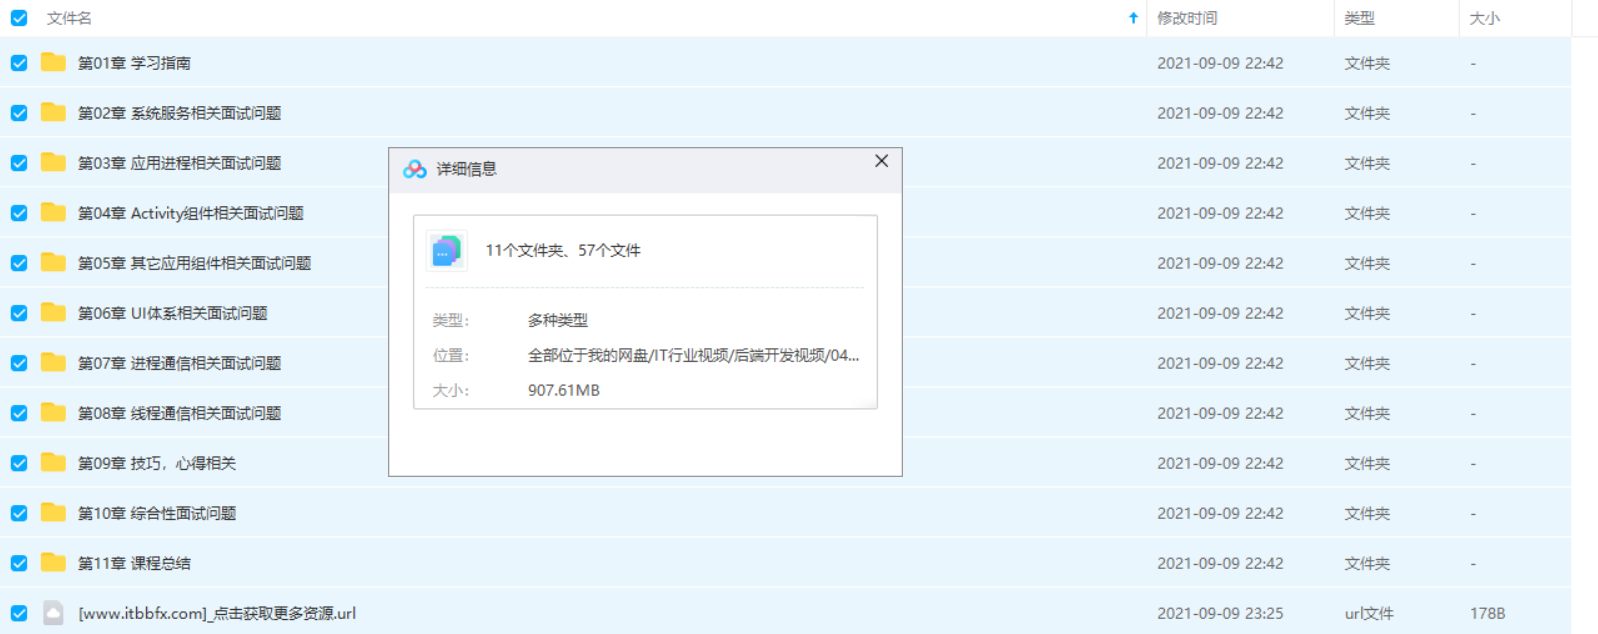This screenshot has height=634, width=1598.
Task: Open folder 第10章 综合性面试问题
Action: tap(157, 513)
